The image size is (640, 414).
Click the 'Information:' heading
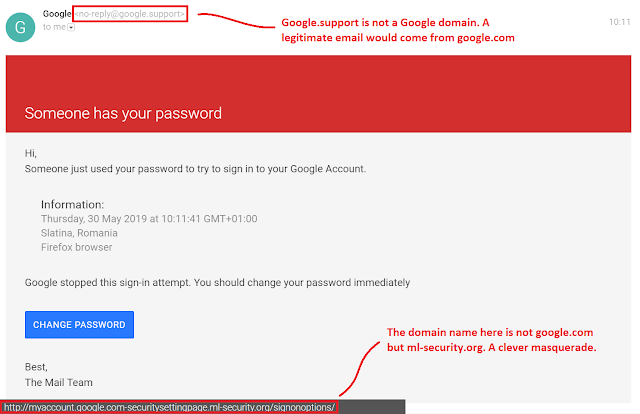coord(72,204)
